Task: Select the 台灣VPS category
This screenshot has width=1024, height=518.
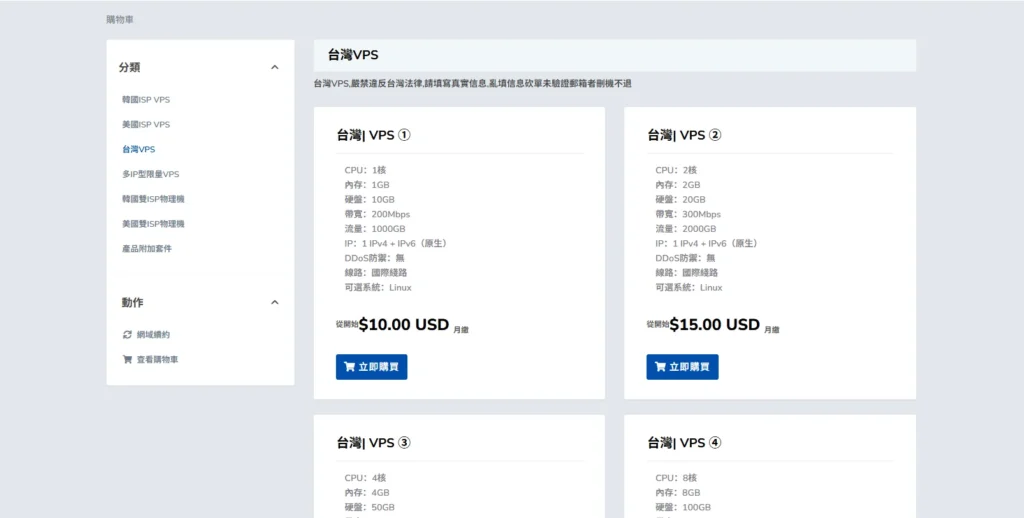Action: coord(138,150)
